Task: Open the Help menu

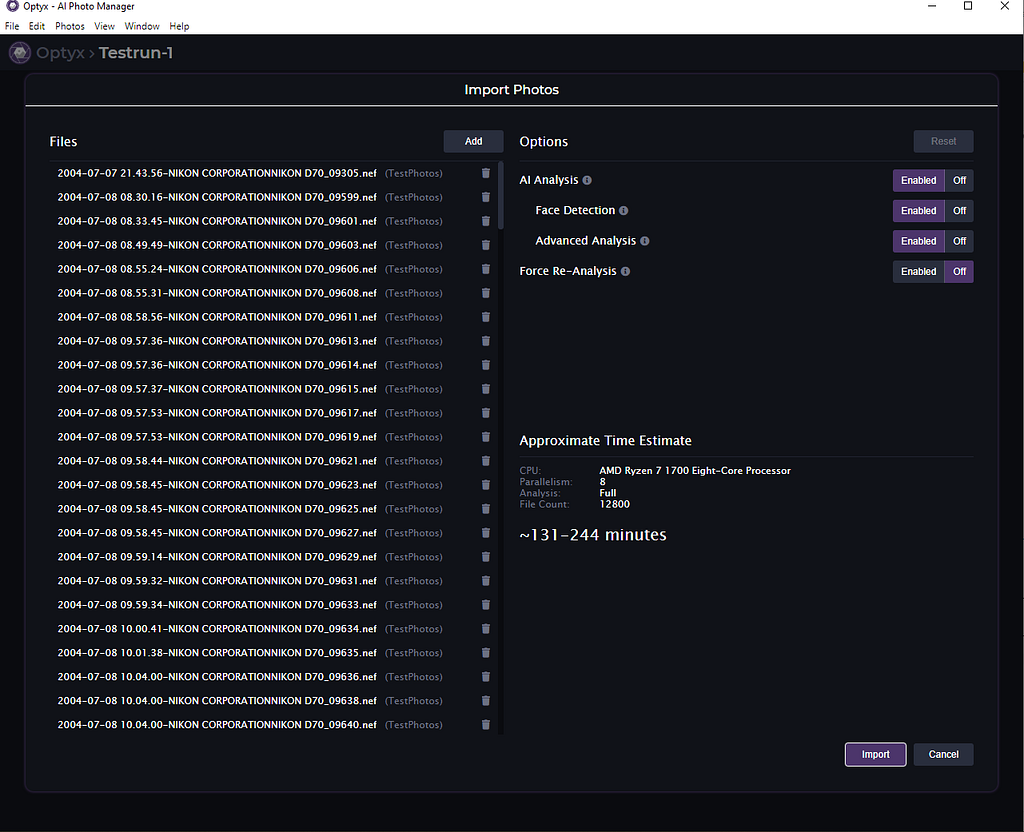Action: pyautogui.click(x=179, y=26)
